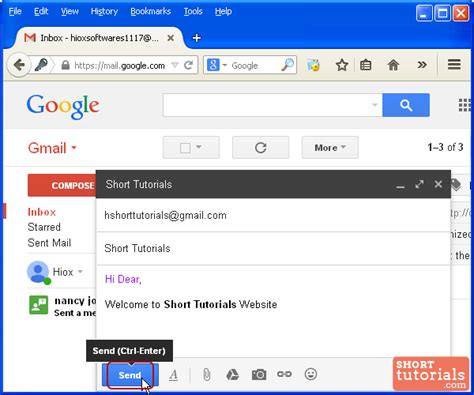Go back with the browser back arrow

(19, 65)
